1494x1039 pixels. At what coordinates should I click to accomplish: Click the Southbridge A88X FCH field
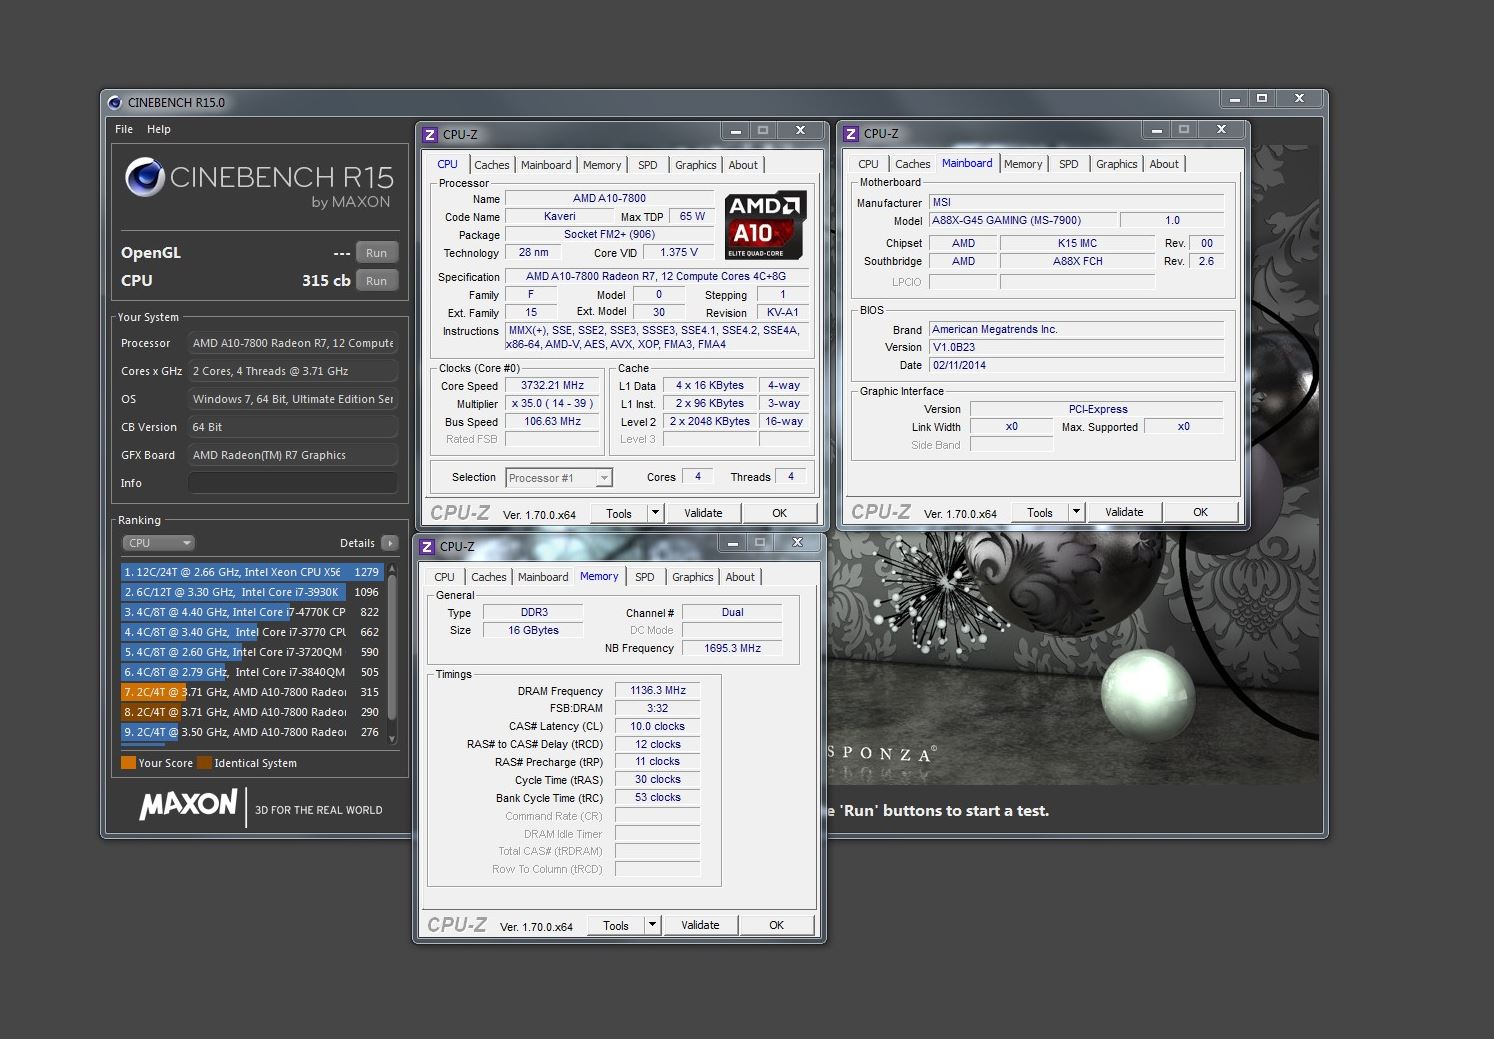pyautogui.click(x=1077, y=261)
